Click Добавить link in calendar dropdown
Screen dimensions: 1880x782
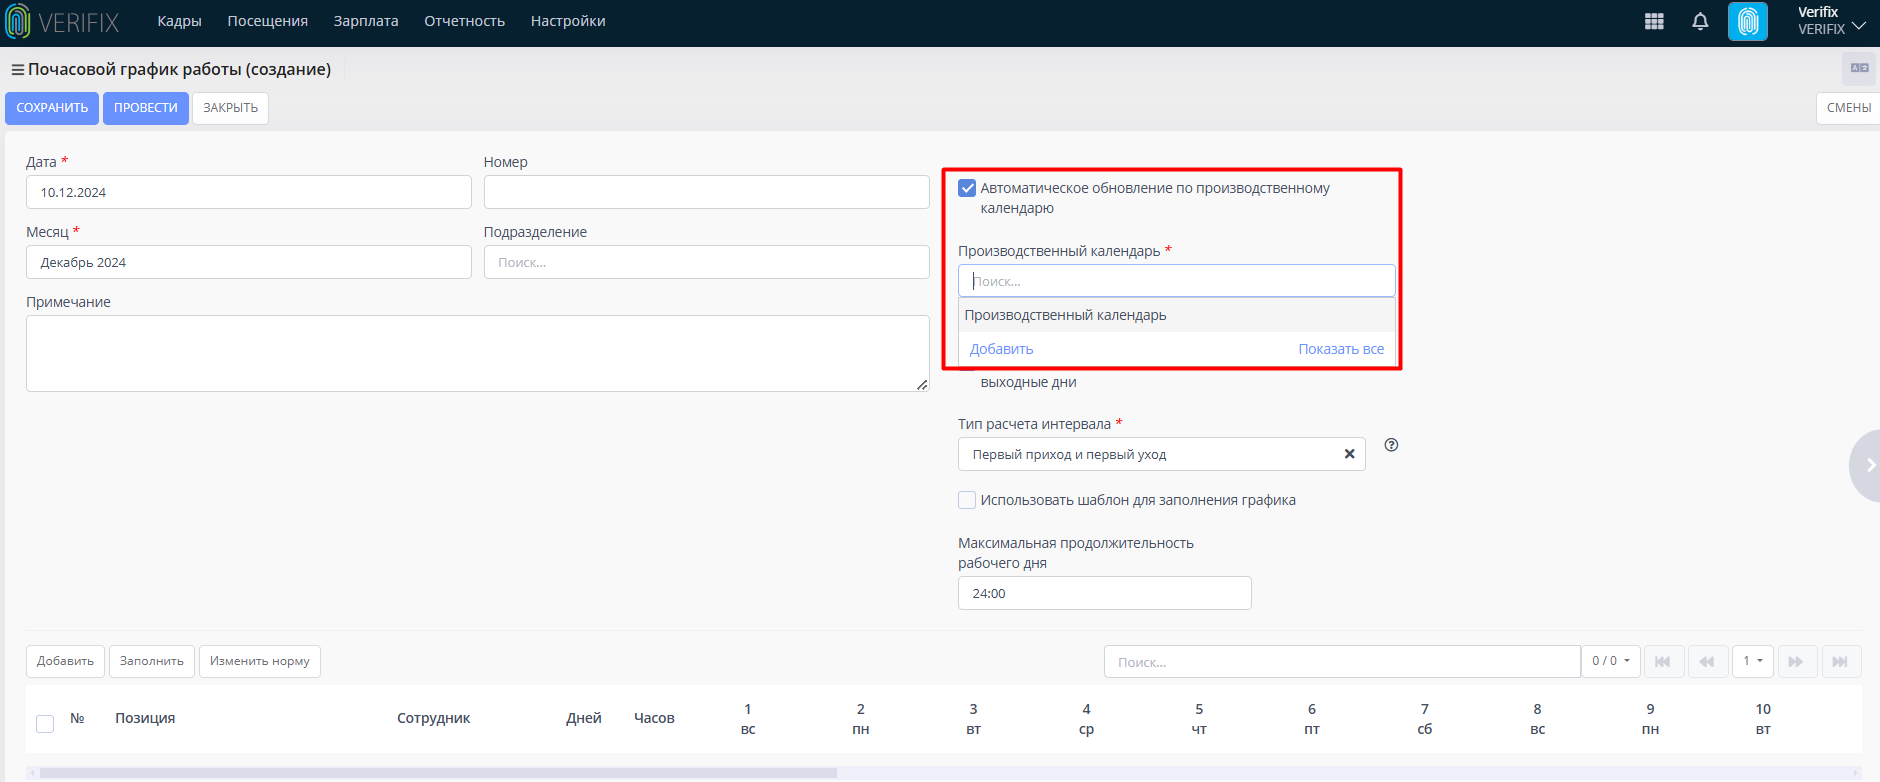coord(1001,349)
